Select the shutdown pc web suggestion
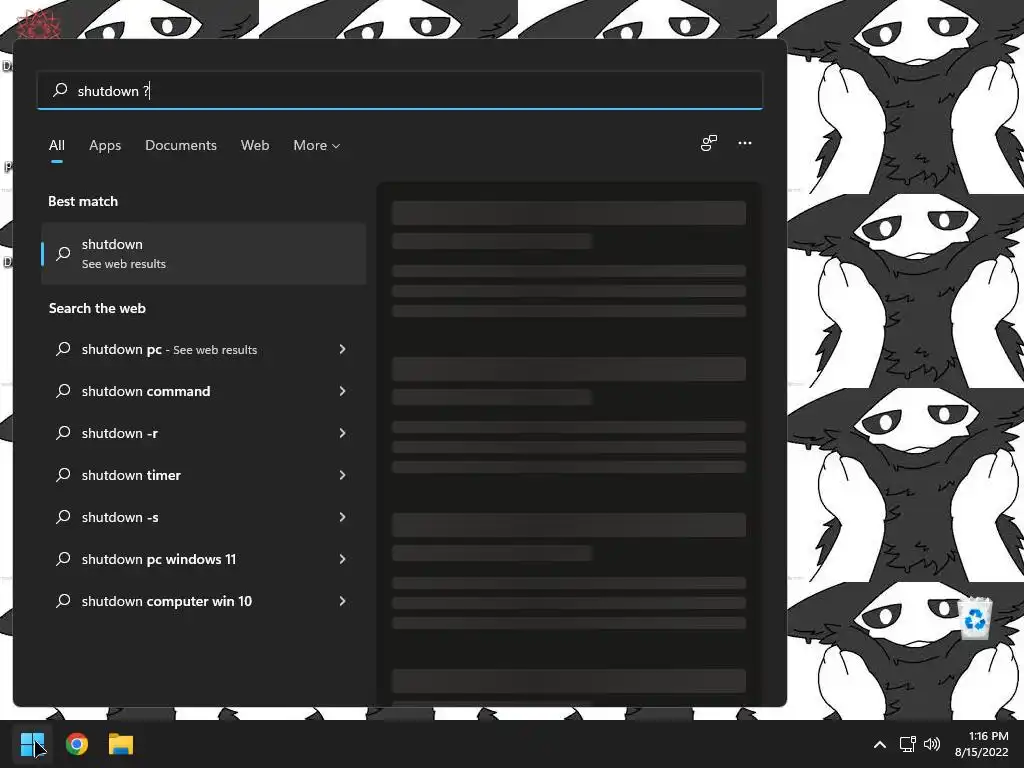This screenshot has width=1024, height=768. pyautogui.click(x=203, y=349)
